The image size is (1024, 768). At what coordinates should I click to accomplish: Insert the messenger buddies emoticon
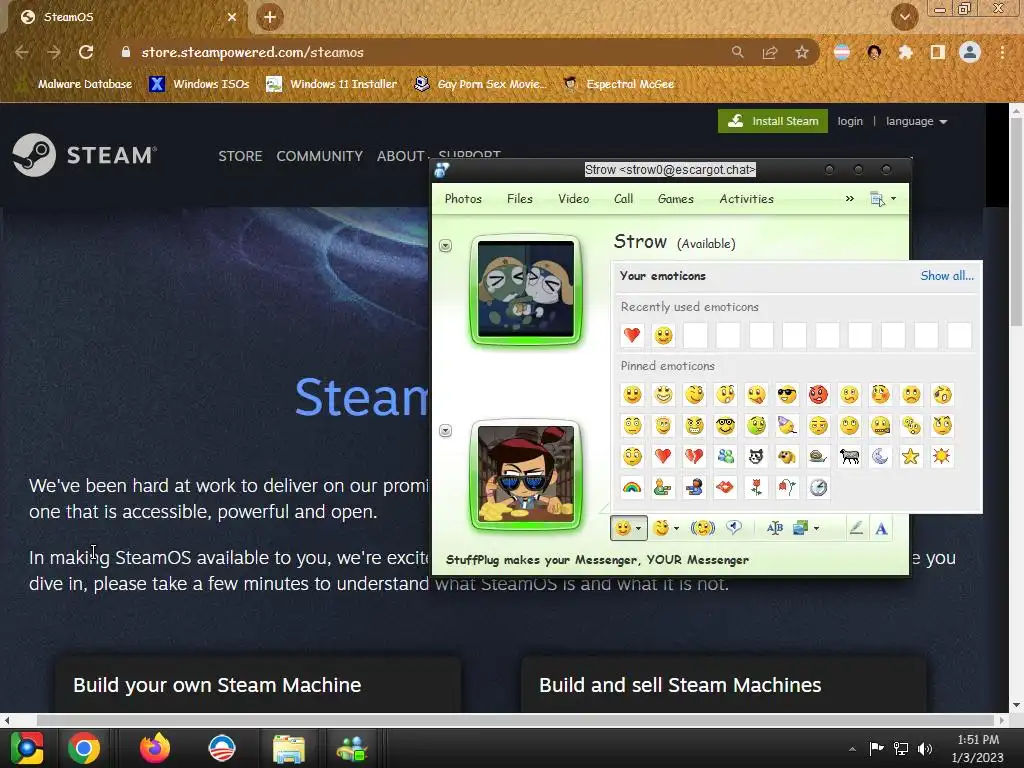pos(725,456)
